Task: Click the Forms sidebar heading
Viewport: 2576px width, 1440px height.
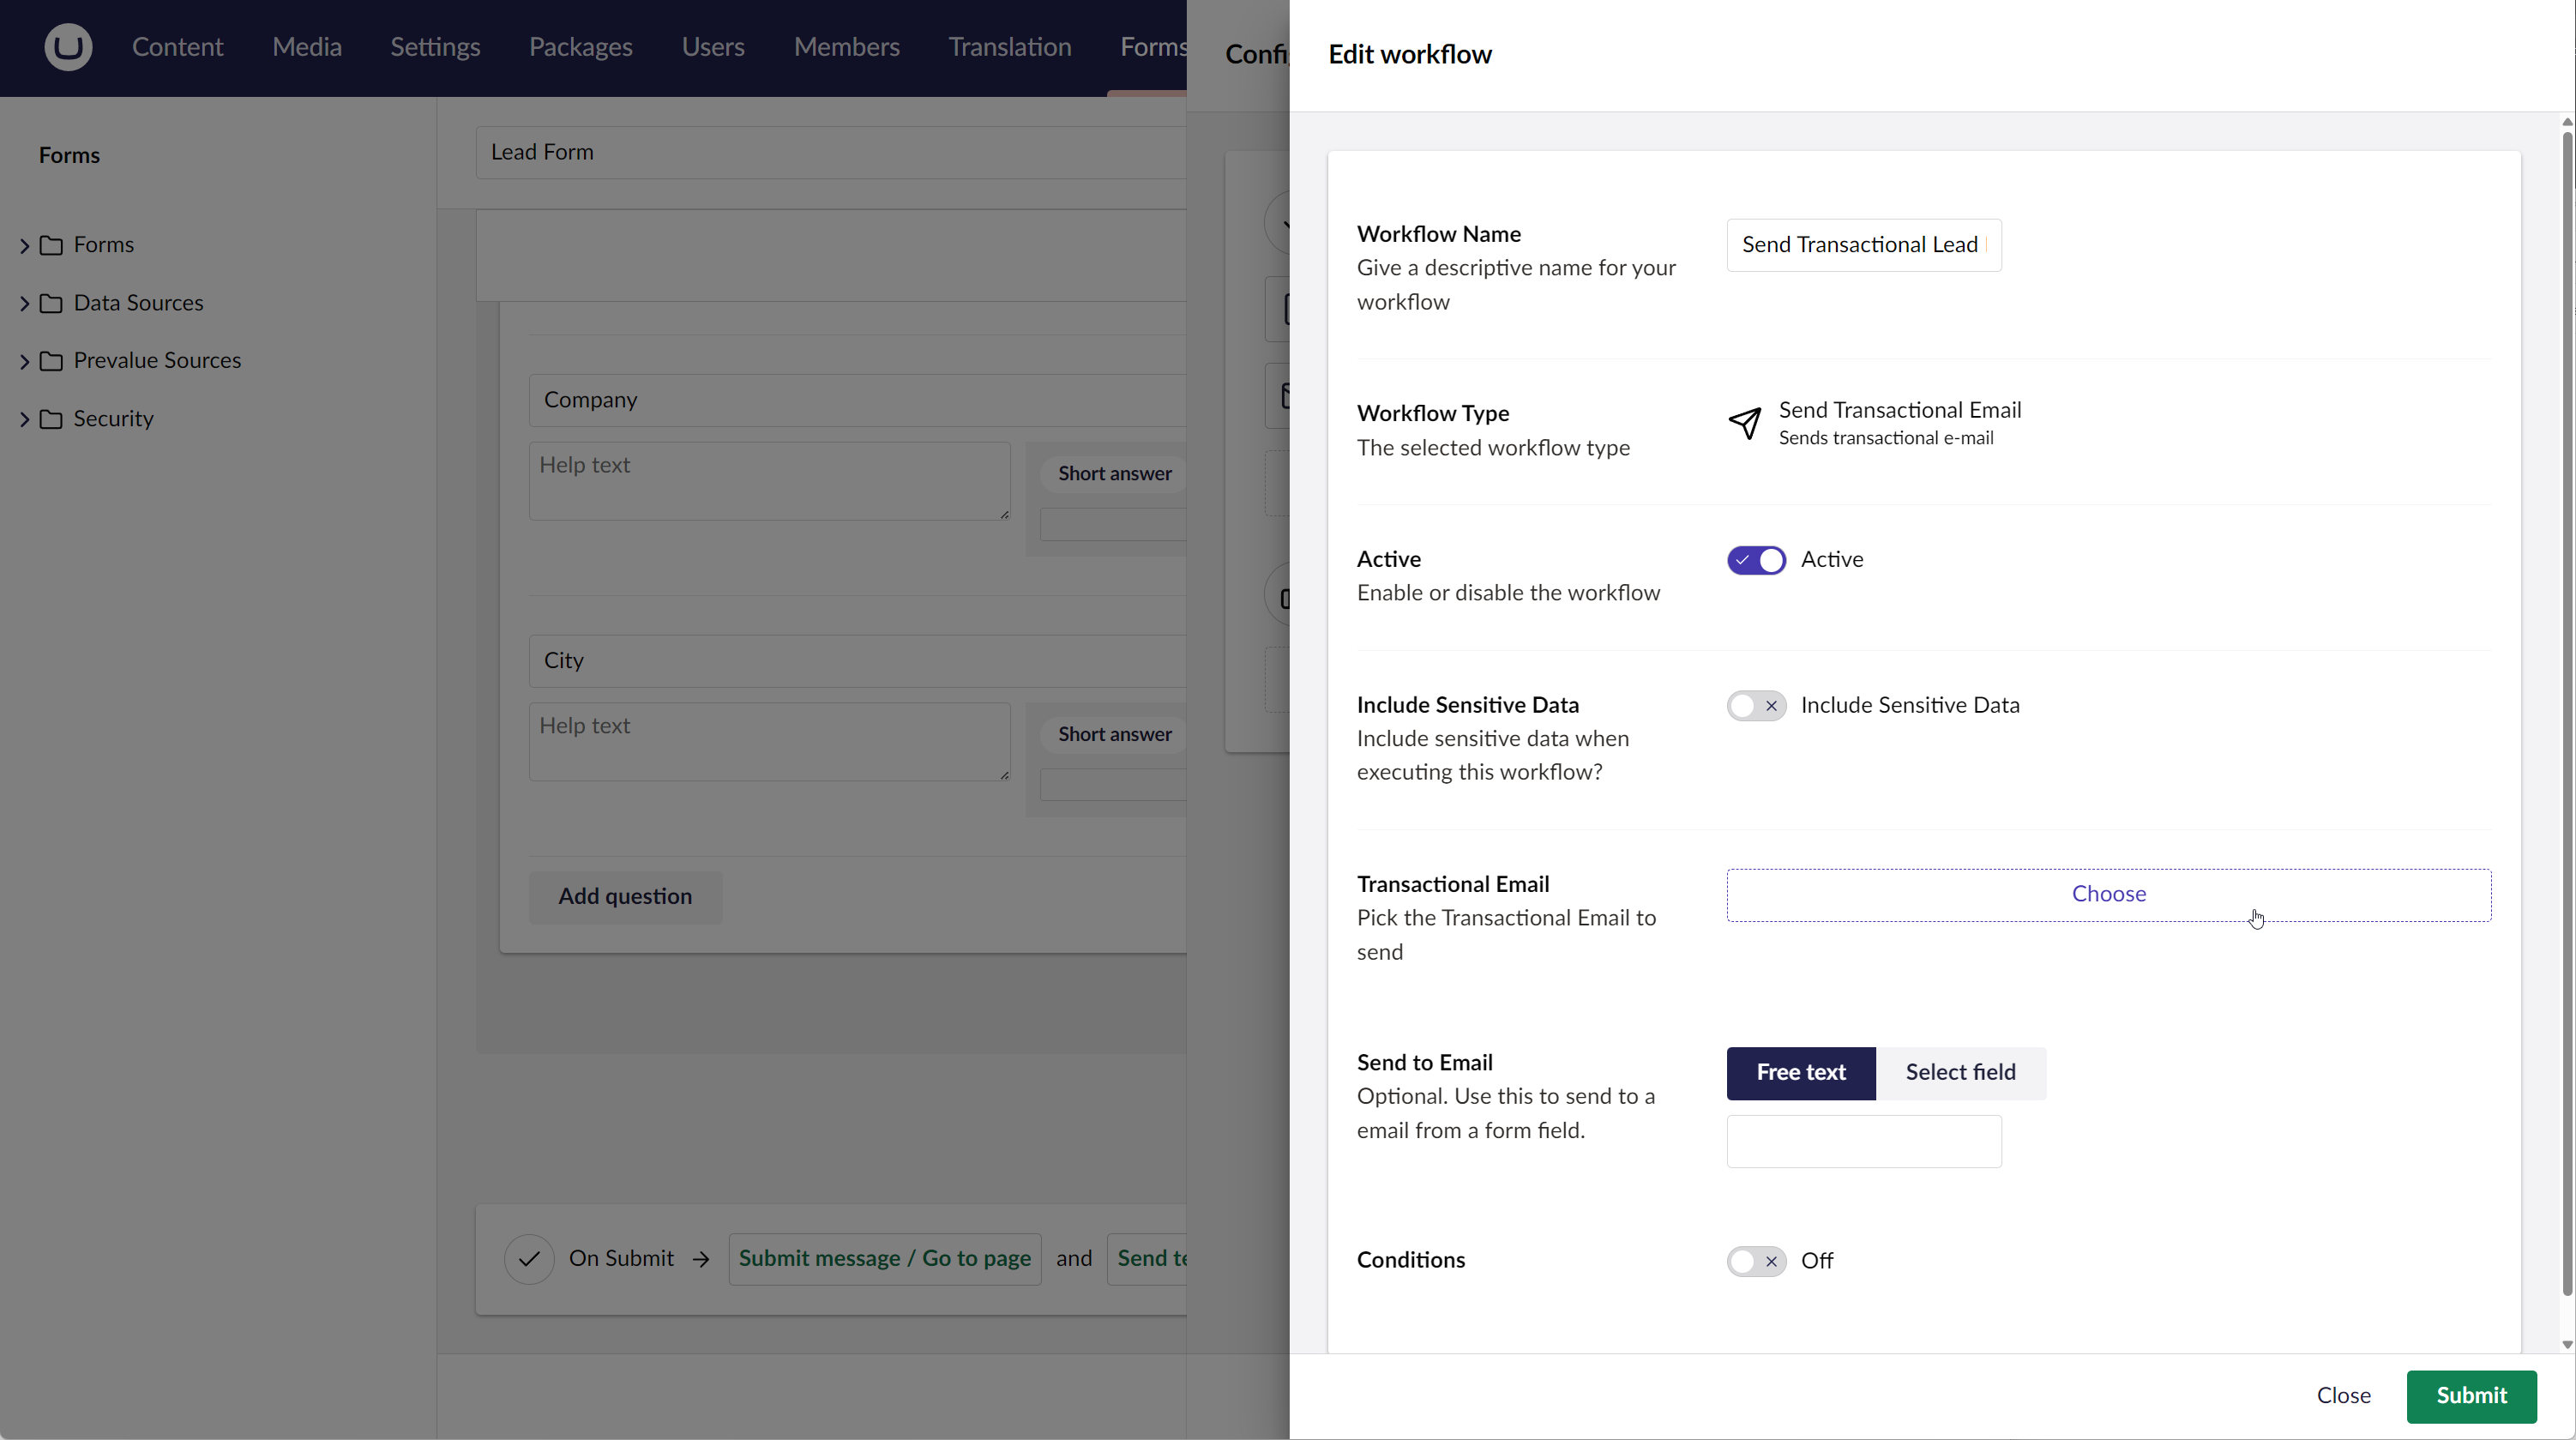Action: 69,155
